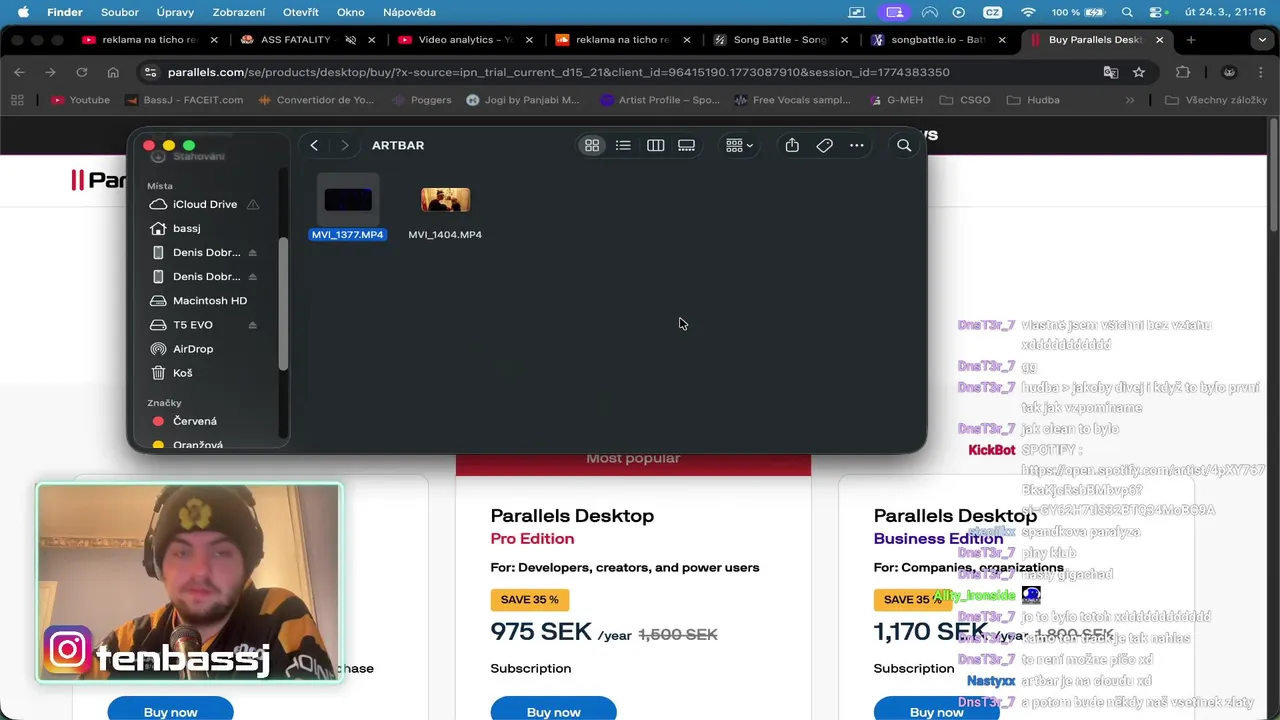Click the translate page icon
Viewport: 1280px width, 720px height.
coord(1110,72)
